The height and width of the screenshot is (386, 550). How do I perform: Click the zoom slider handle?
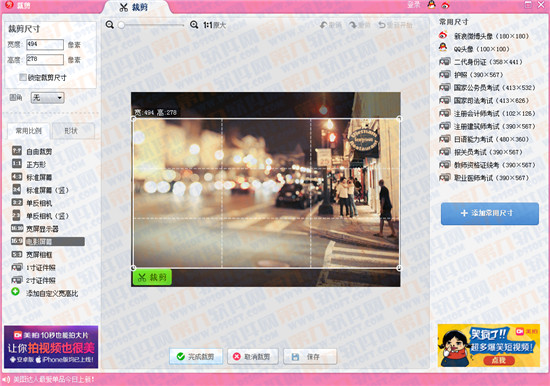[121, 25]
